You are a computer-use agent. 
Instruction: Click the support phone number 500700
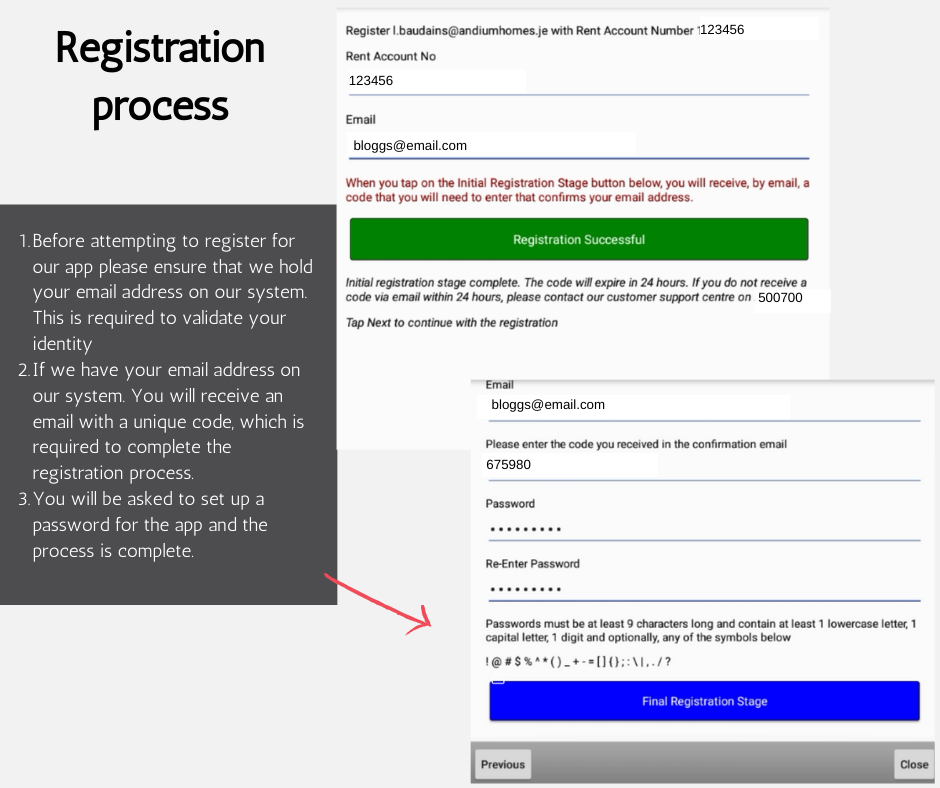(780, 298)
